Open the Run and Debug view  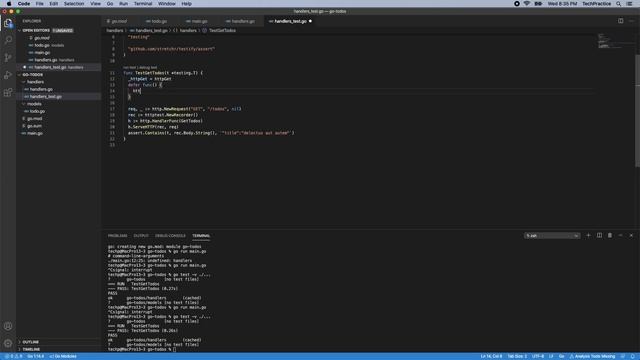click(8, 75)
